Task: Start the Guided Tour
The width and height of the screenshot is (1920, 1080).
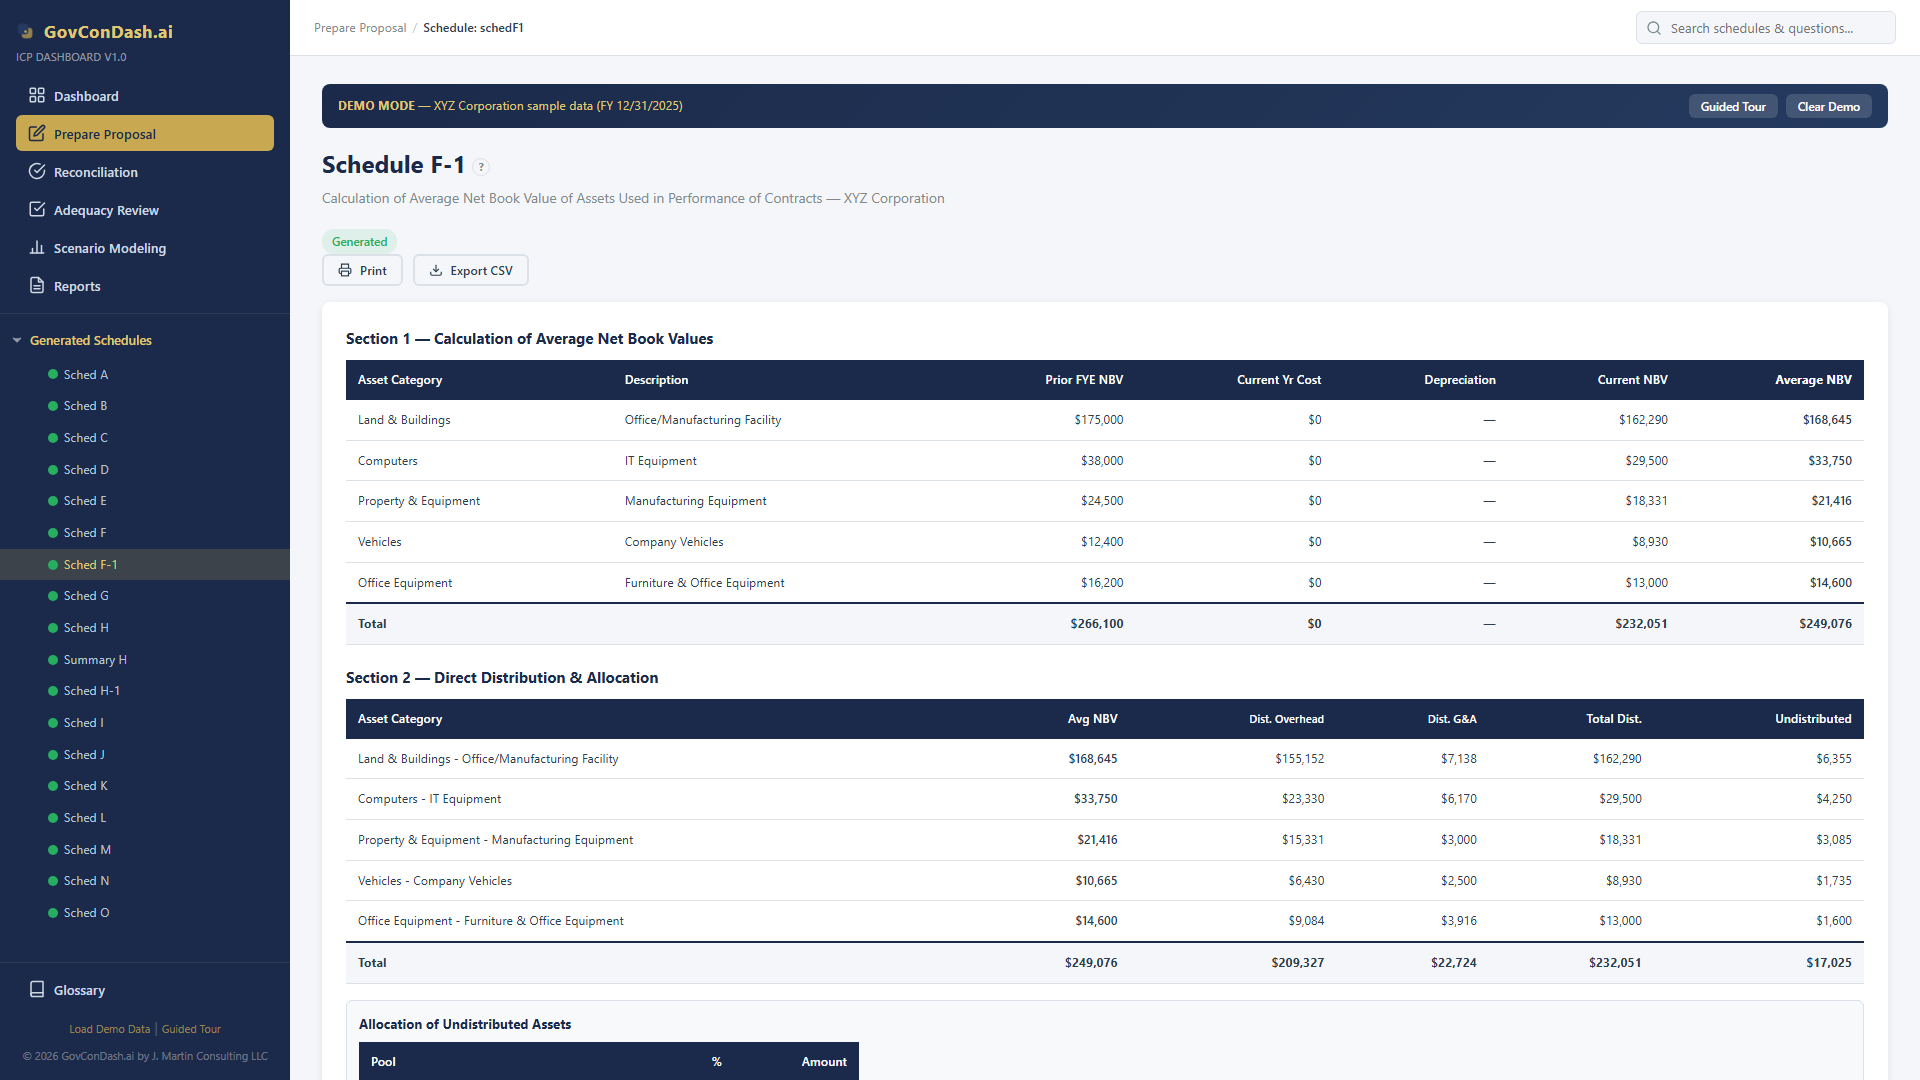Action: coord(1733,106)
